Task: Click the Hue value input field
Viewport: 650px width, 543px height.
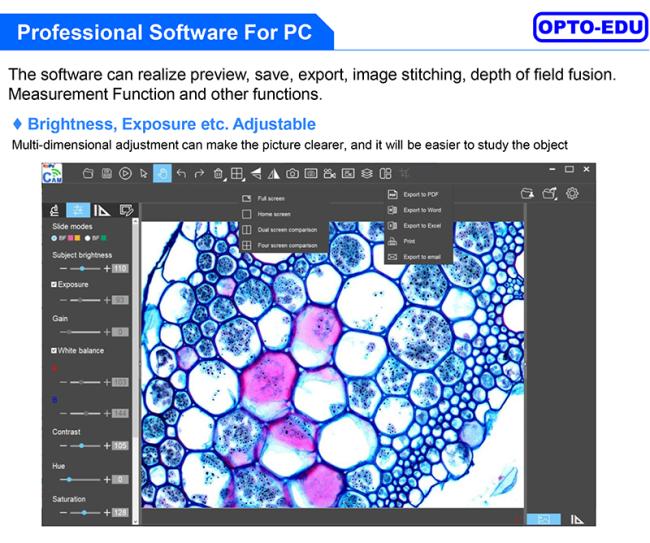Action: click(121, 479)
